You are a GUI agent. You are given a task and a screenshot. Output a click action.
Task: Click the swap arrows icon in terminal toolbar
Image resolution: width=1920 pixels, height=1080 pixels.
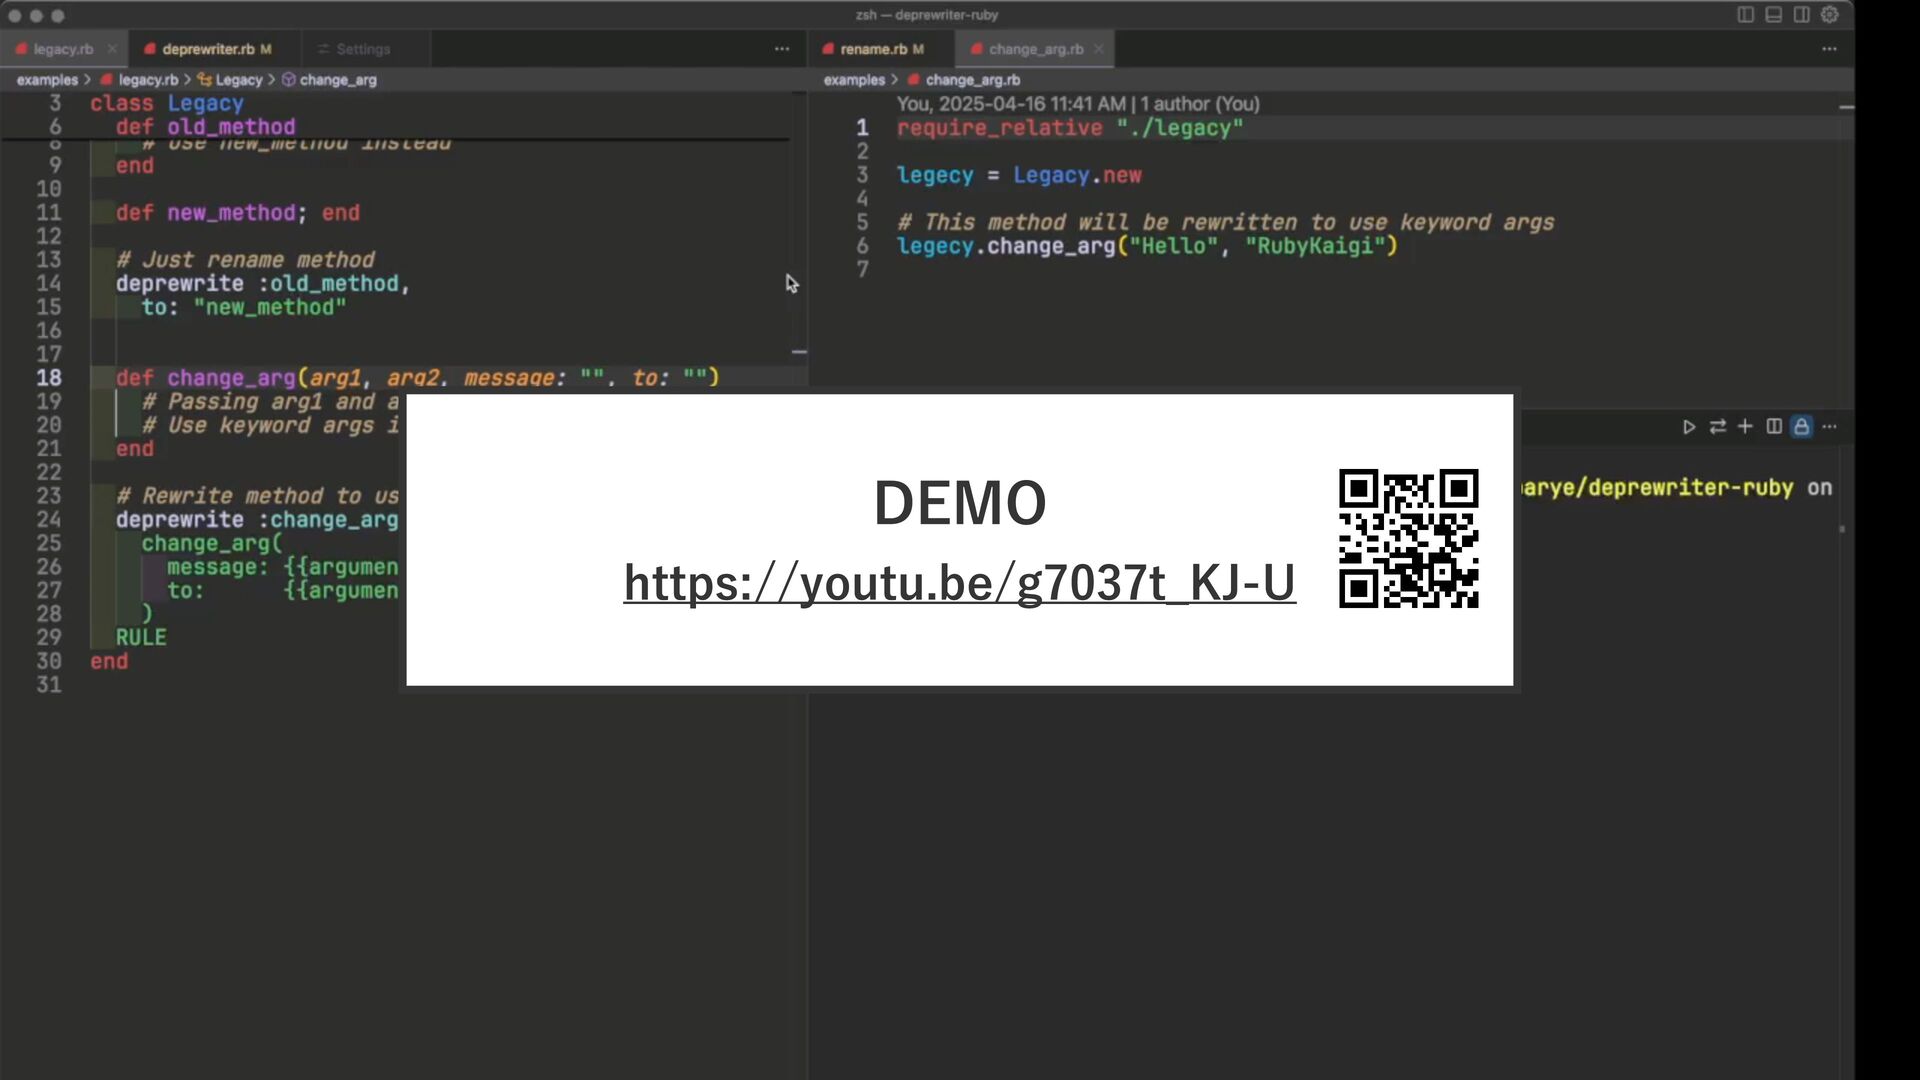click(1717, 427)
